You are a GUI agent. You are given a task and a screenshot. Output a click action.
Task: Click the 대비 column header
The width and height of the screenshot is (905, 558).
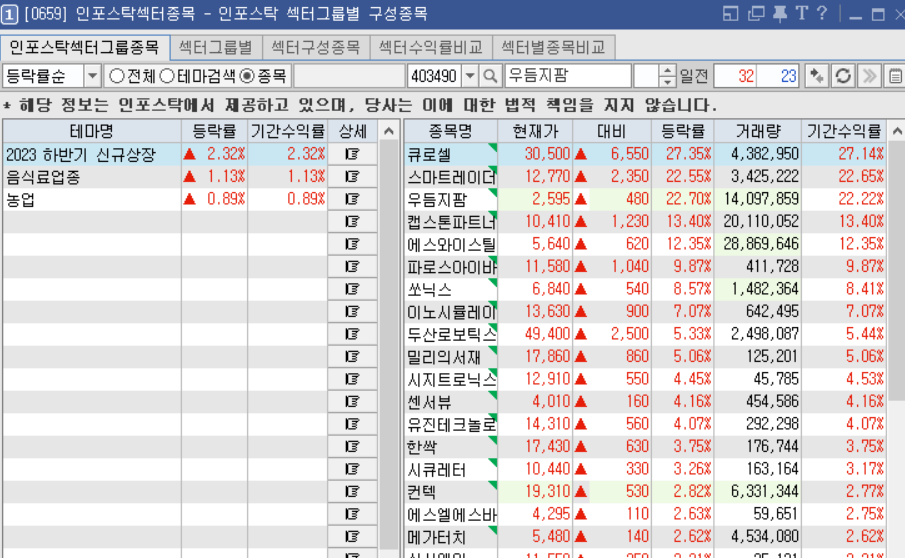click(x=612, y=132)
